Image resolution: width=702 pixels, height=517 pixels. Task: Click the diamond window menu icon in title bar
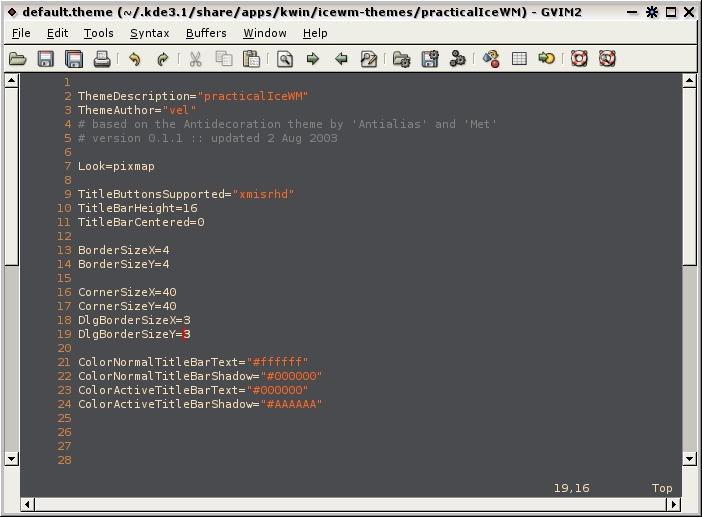[x=12, y=12]
